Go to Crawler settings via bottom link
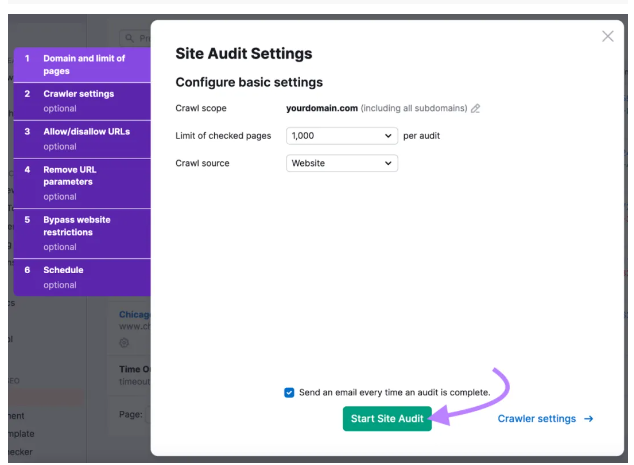 click(545, 418)
